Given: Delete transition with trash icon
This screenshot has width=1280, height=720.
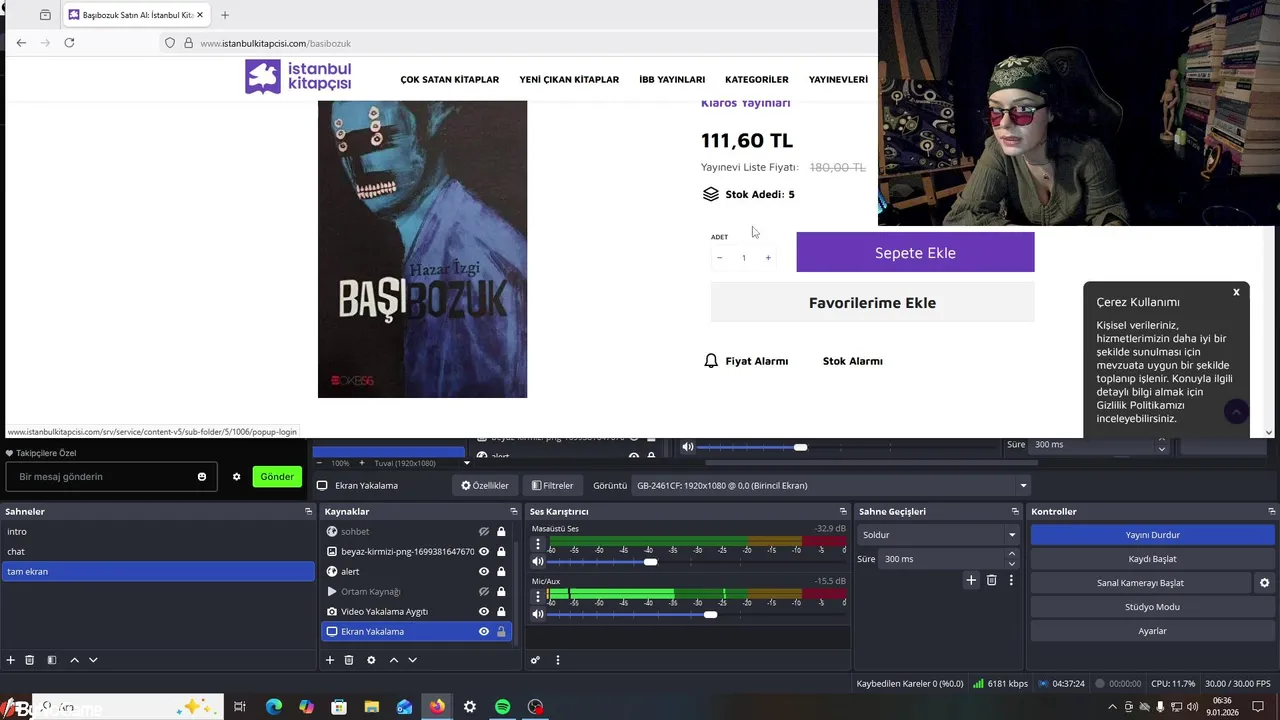Looking at the screenshot, I should click(x=991, y=580).
